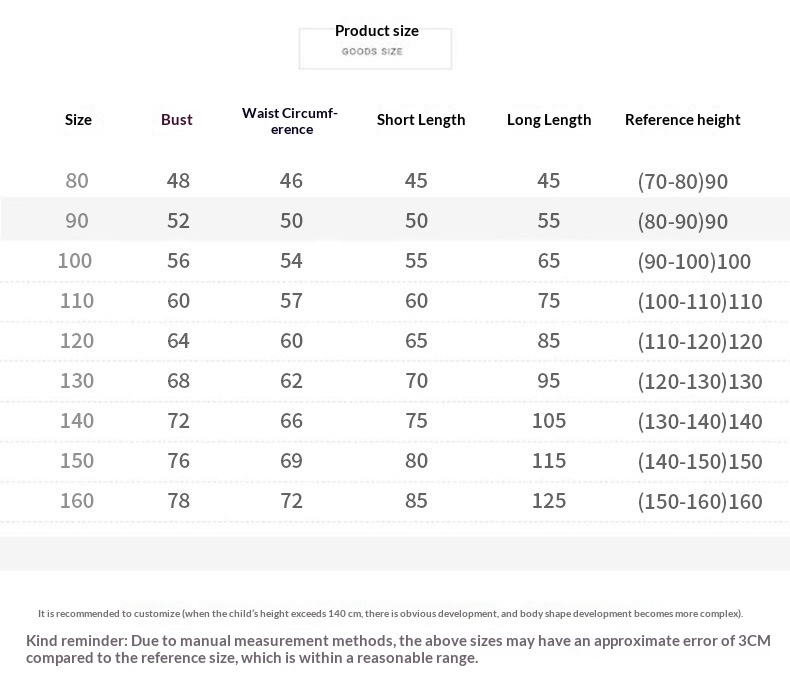This screenshot has width=790, height=686.
Task: Click size 80 in the Size column
Action: (77, 181)
